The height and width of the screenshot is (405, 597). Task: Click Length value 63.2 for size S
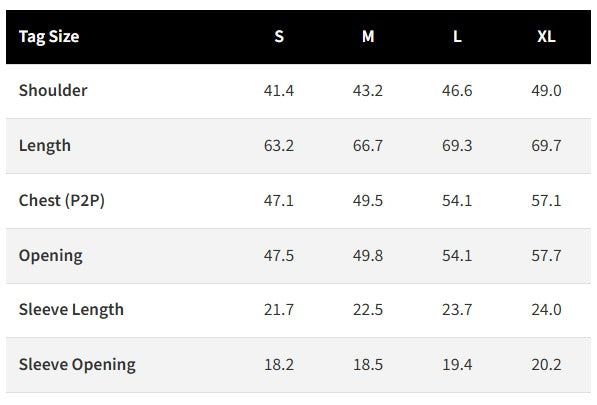tap(279, 146)
